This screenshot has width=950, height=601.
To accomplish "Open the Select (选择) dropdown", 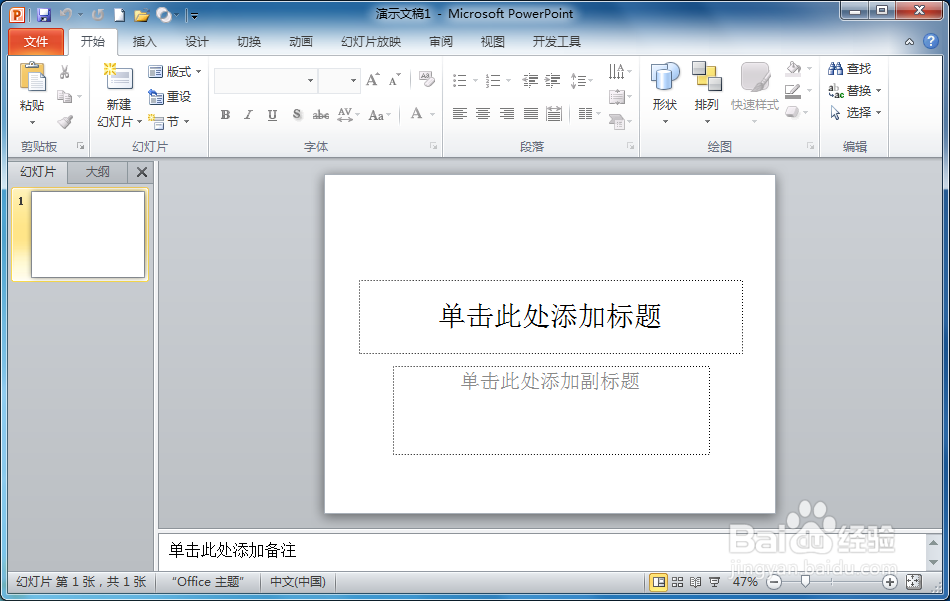I will [855, 113].
